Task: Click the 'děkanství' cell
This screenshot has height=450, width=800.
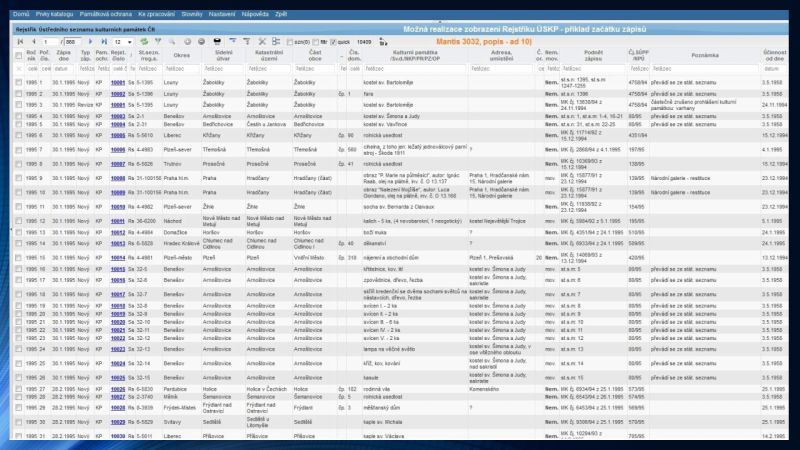Action: pos(374,243)
